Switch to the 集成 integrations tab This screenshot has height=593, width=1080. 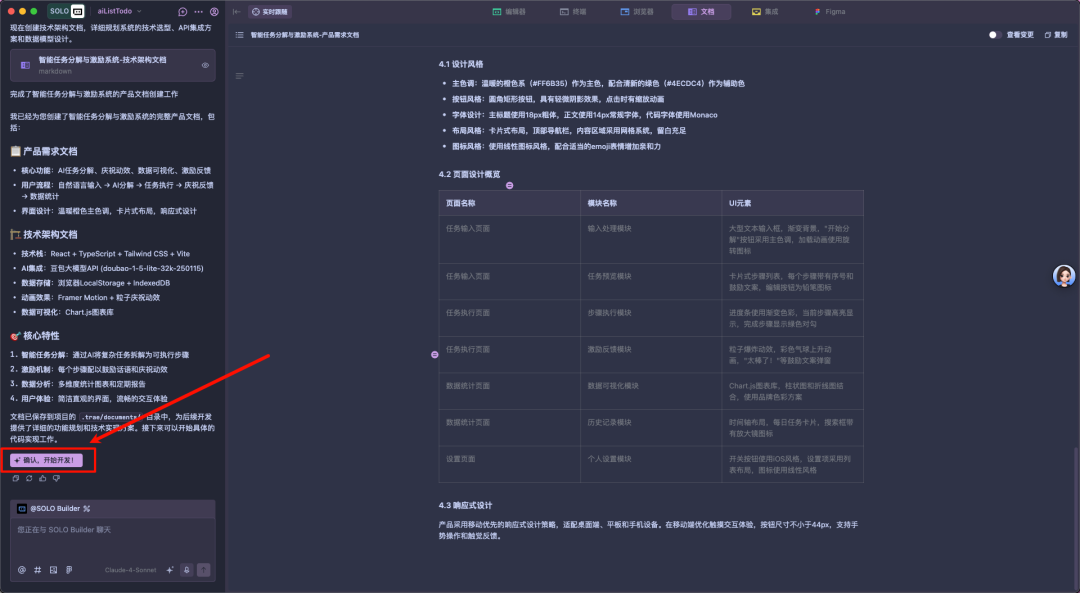tap(765, 12)
